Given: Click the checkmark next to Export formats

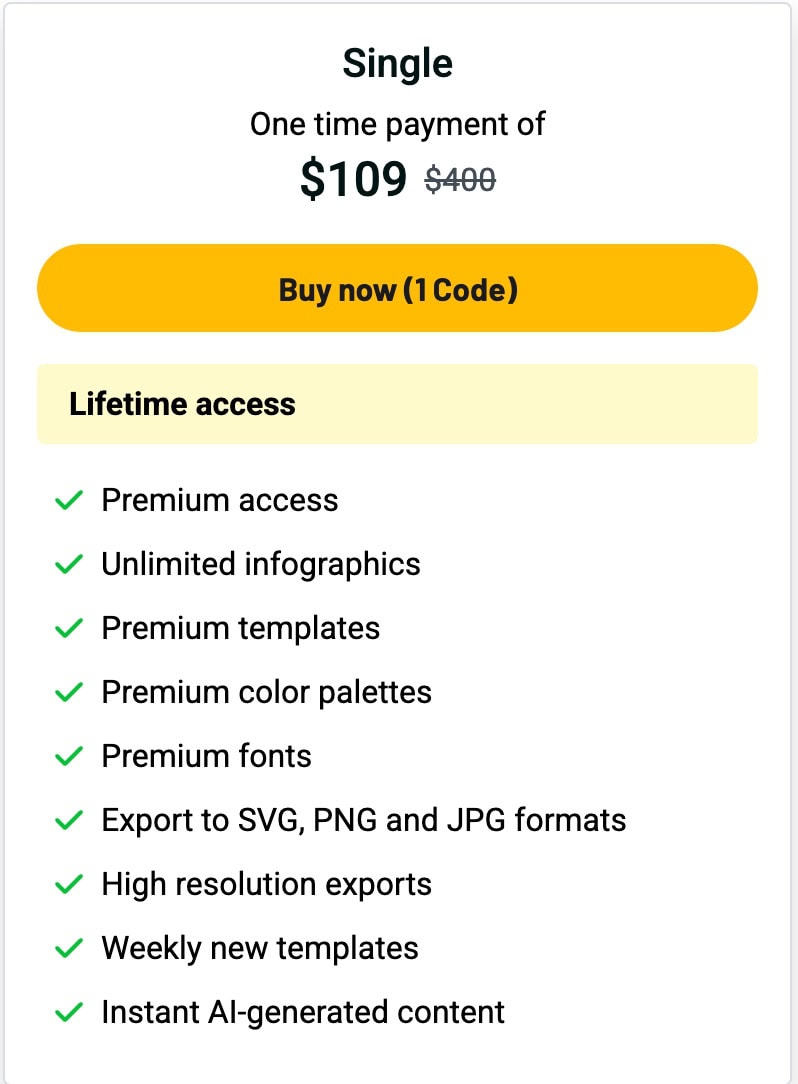Looking at the screenshot, I should (68, 820).
